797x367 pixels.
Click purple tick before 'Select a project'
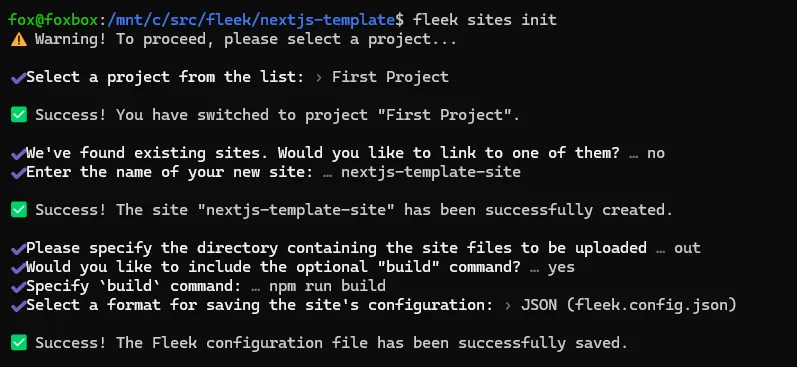coord(18,78)
